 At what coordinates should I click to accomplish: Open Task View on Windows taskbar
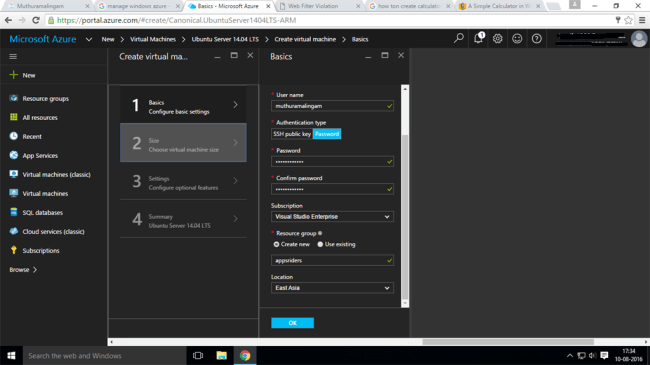click(x=198, y=355)
